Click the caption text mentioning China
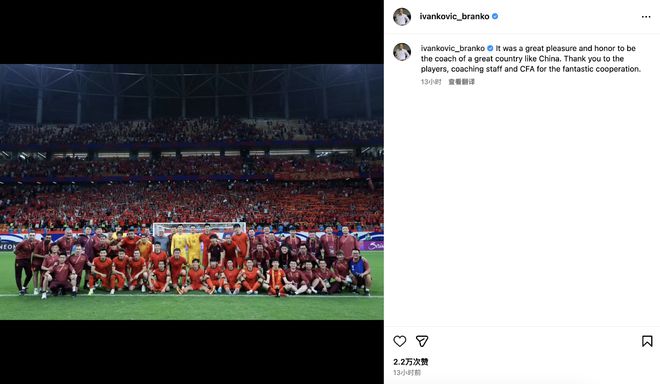660x384 pixels. coord(530,59)
